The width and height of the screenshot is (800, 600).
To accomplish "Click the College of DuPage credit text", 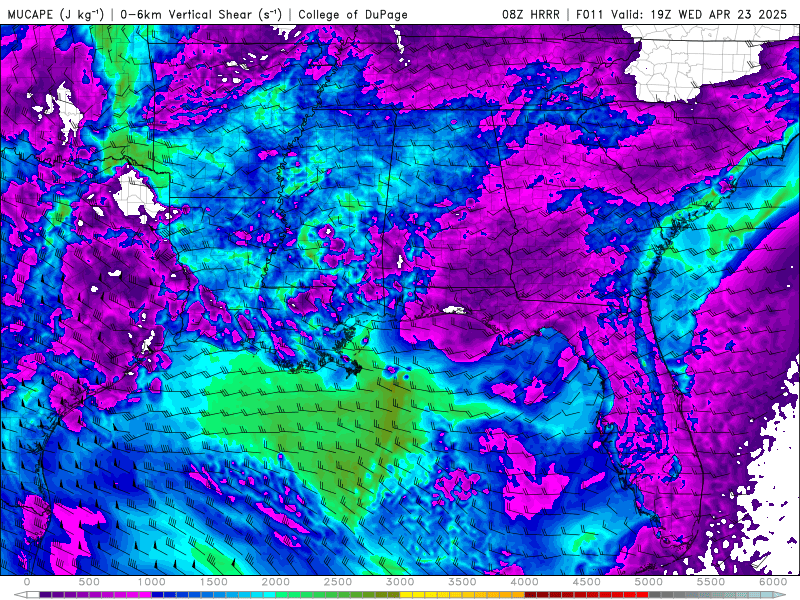I will [x=353, y=14].
